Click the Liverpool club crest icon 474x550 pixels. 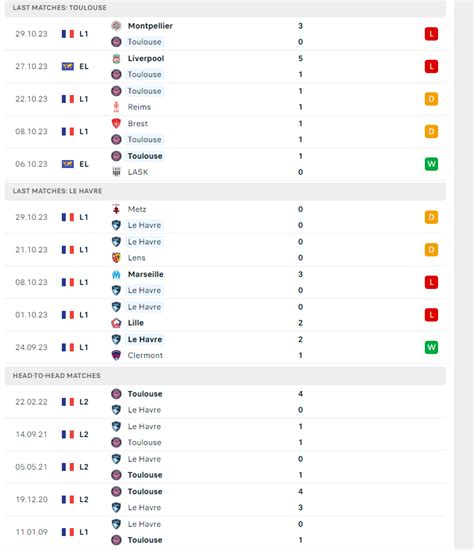(116, 59)
